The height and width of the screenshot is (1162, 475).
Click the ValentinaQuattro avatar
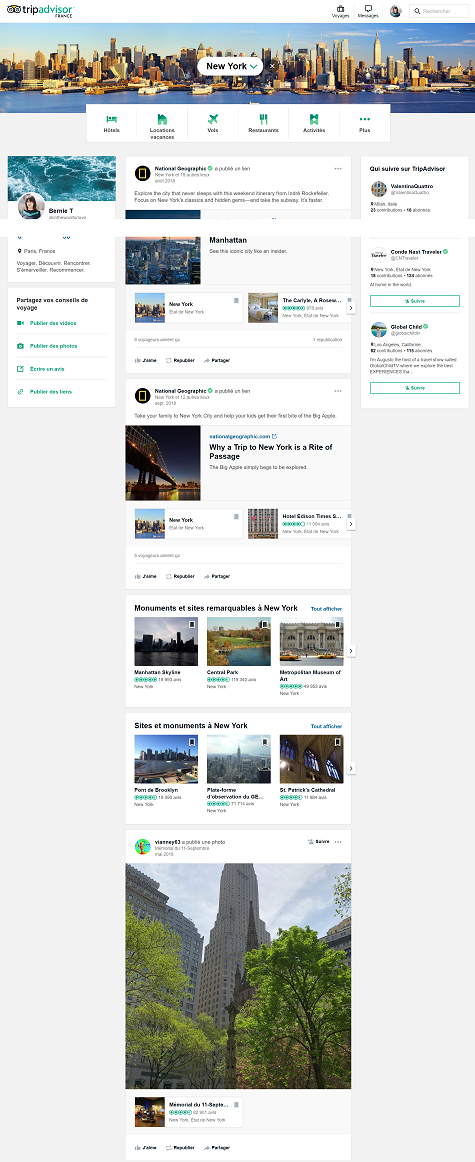(379, 189)
